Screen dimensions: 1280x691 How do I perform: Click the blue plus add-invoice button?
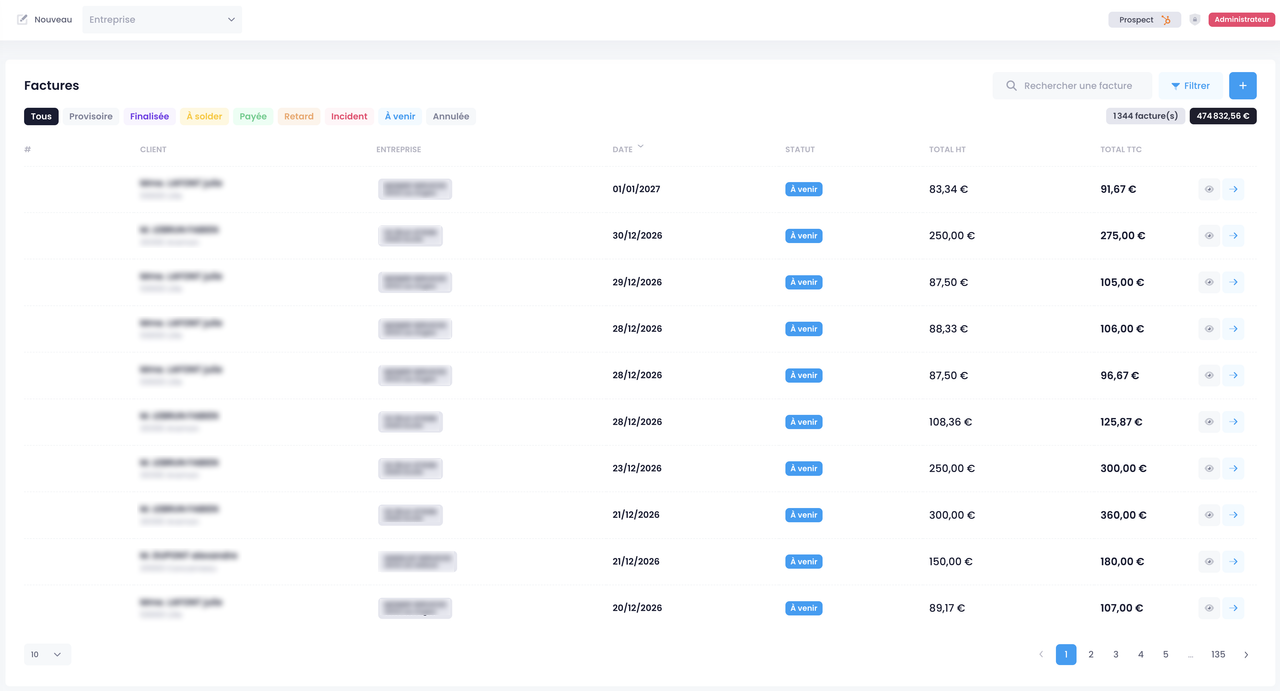1243,86
